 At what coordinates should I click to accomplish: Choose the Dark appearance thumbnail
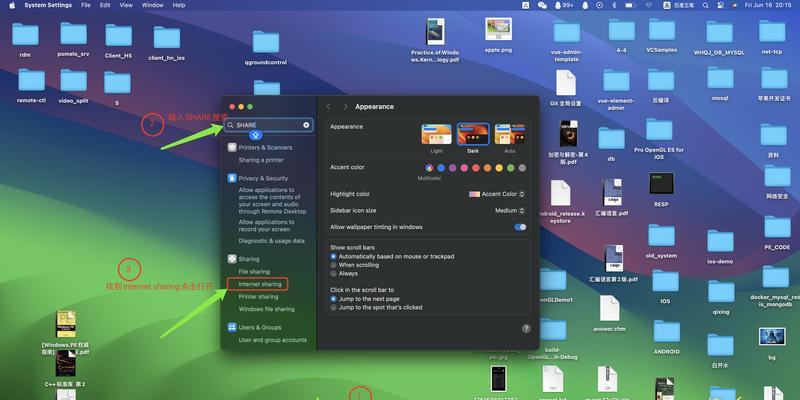473,134
